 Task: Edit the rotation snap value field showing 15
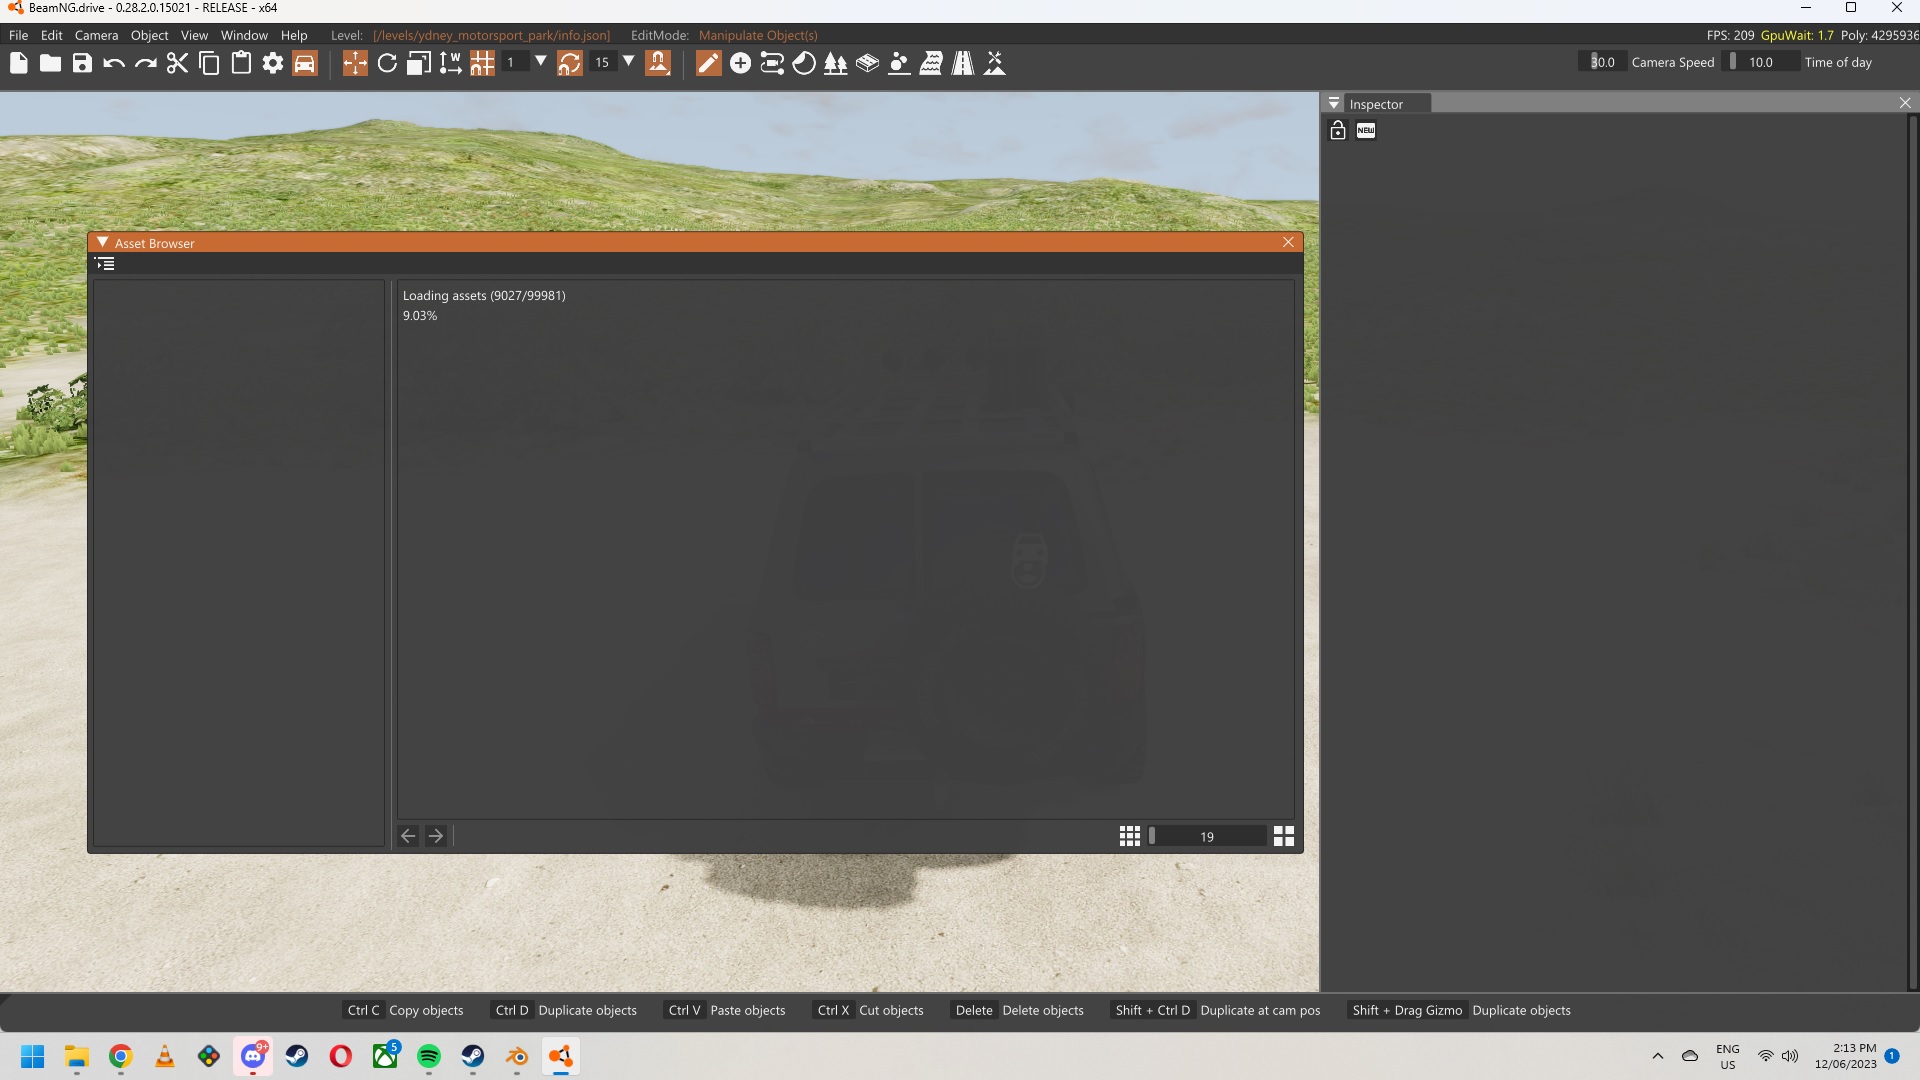[603, 62]
